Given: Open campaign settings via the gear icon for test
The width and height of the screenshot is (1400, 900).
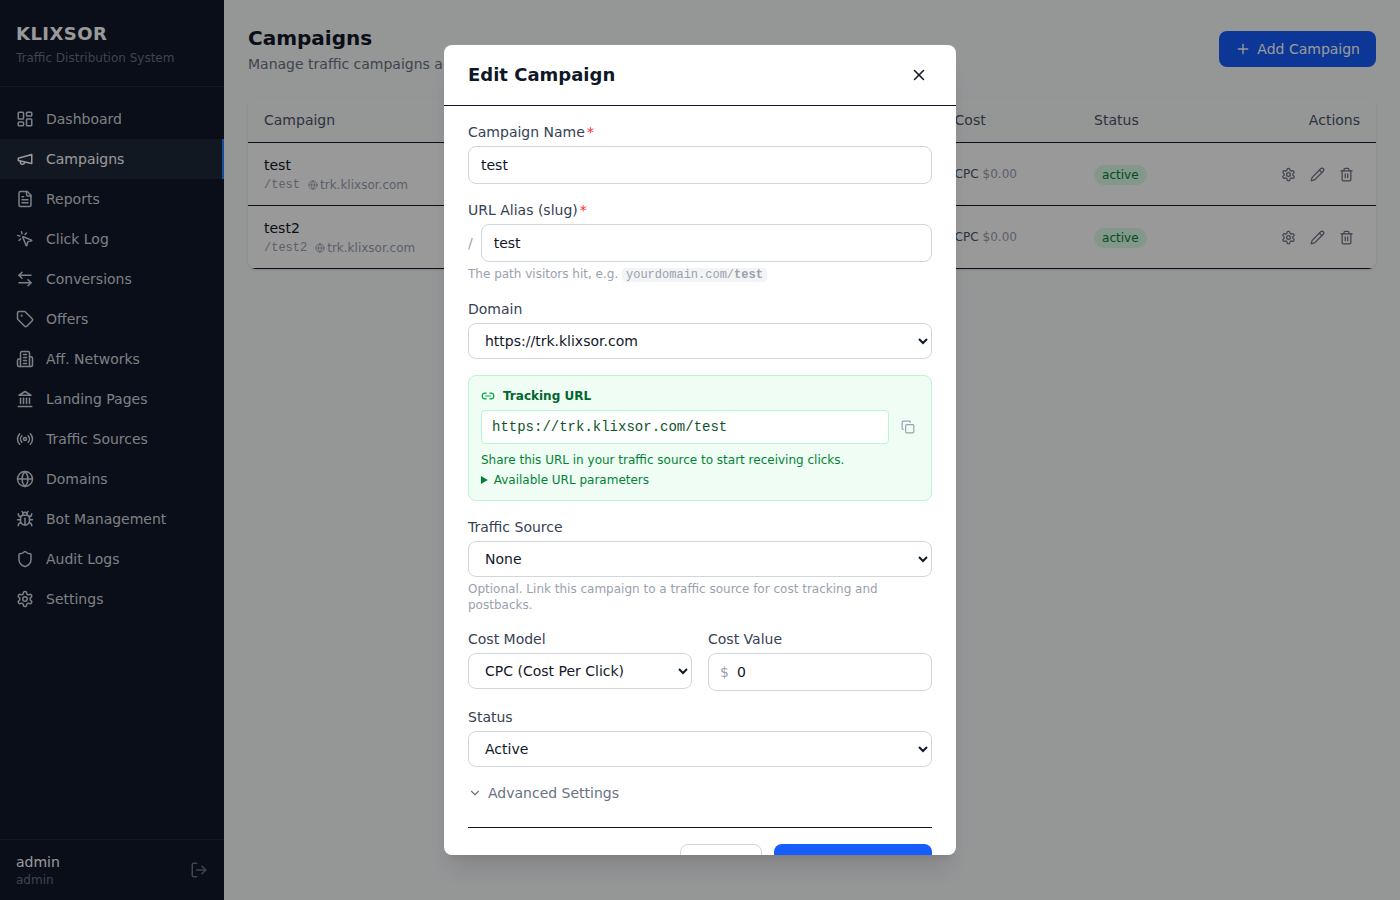Looking at the screenshot, I should click(1288, 174).
